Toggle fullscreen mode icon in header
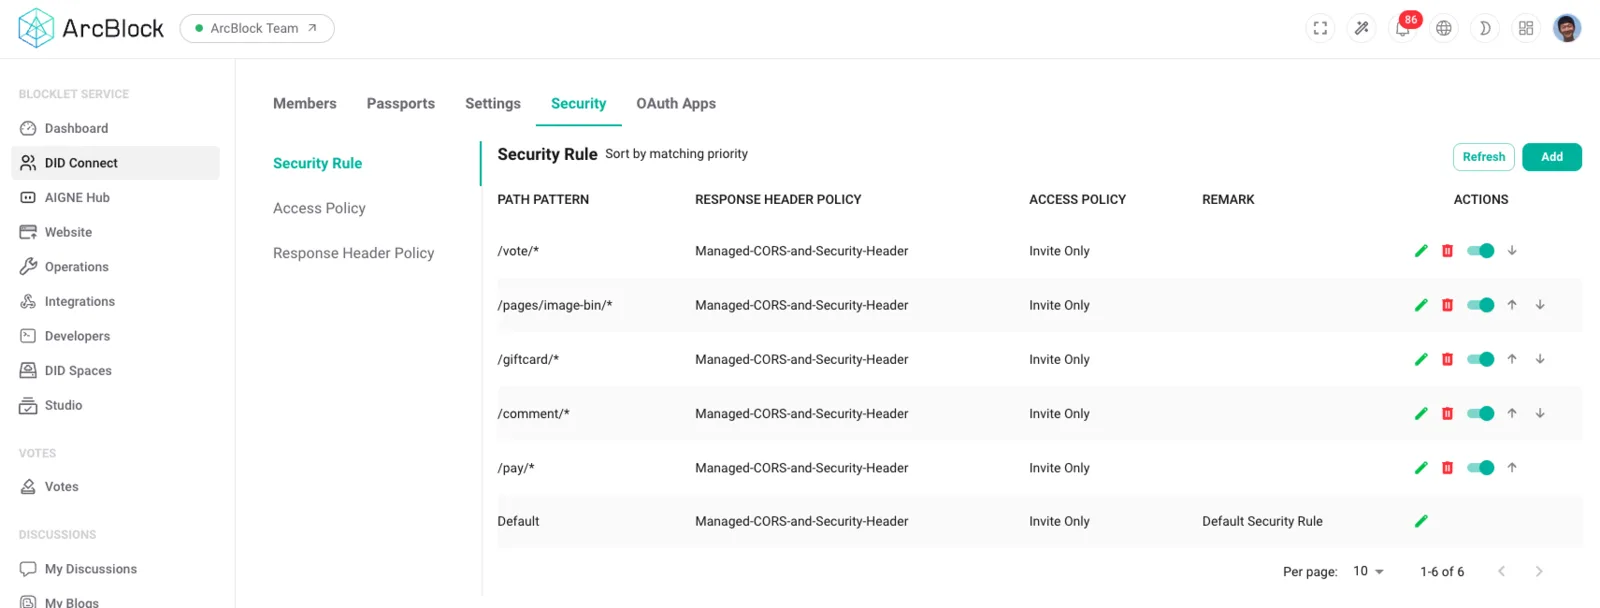 pos(1320,28)
